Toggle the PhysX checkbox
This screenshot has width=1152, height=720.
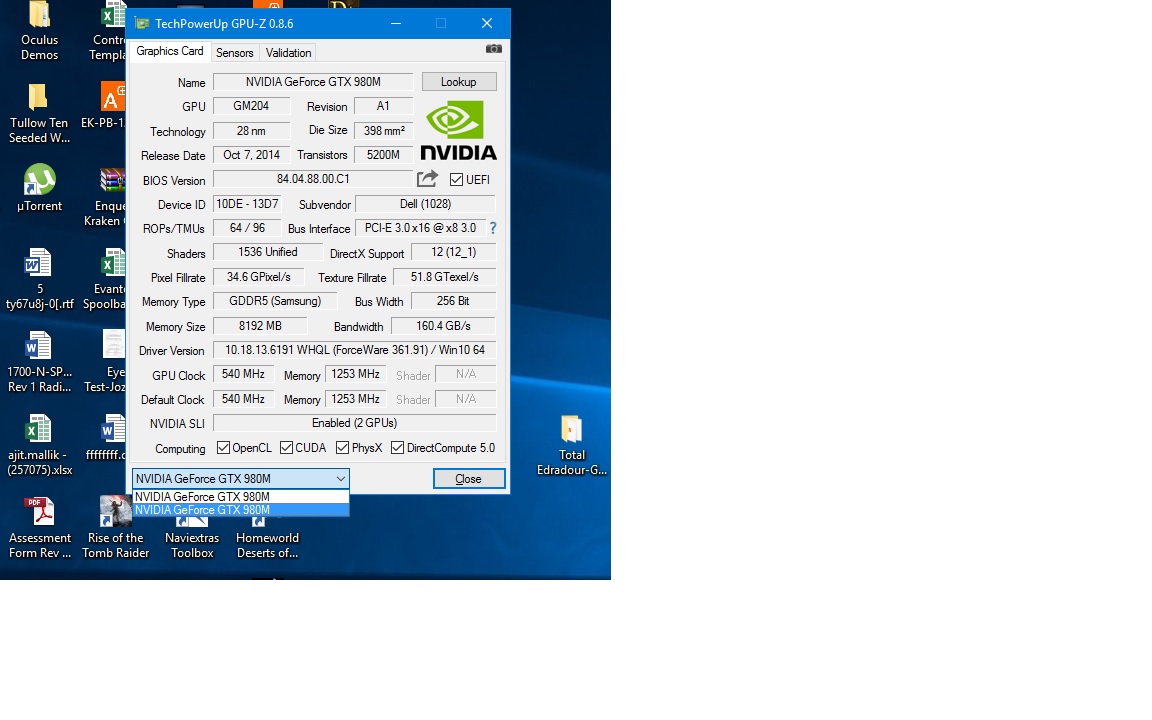(342, 447)
